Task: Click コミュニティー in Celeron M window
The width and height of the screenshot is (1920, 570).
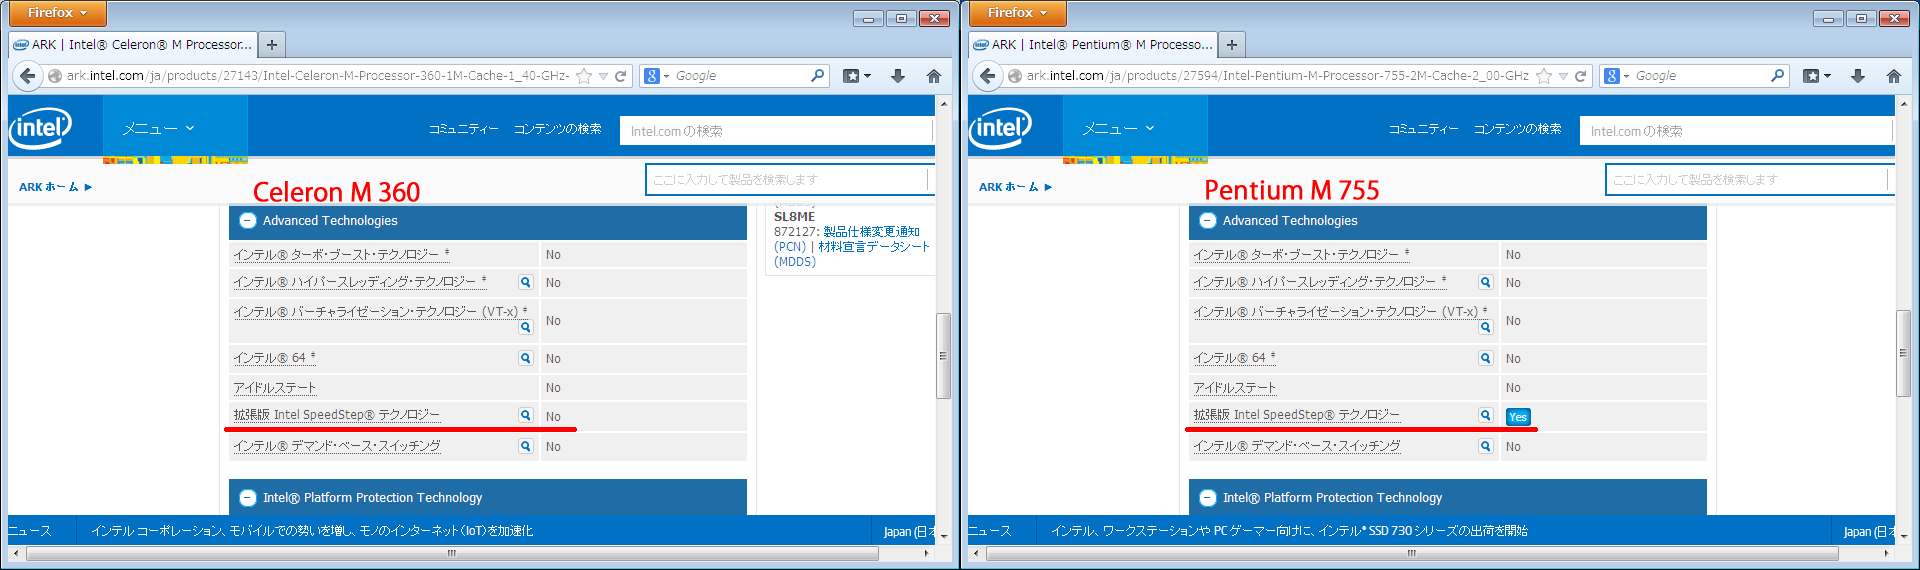Action: (x=463, y=129)
